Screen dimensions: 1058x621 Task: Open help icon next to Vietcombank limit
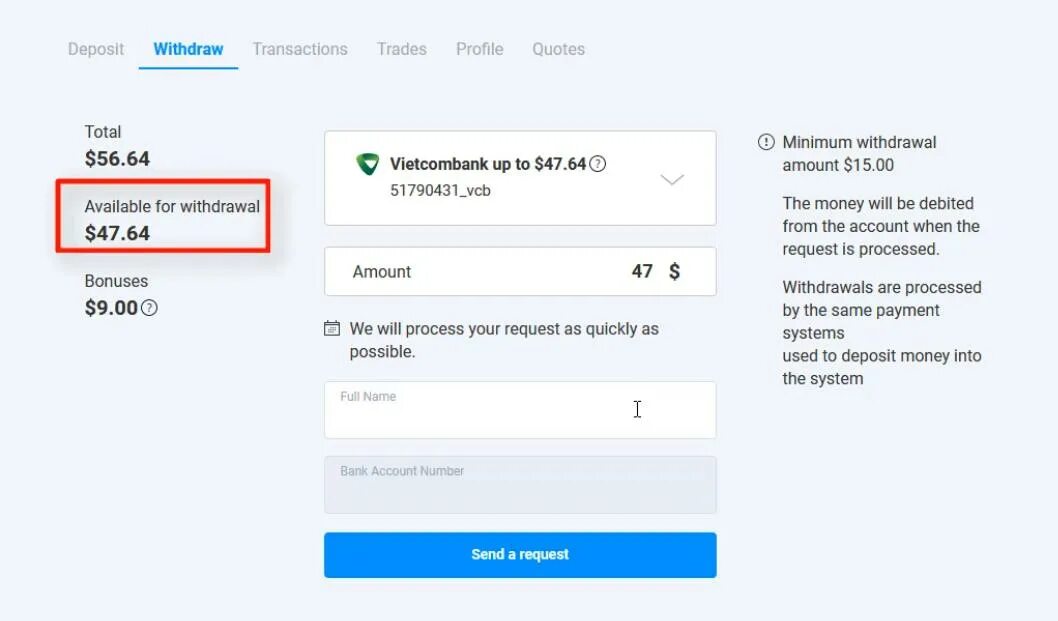click(598, 164)
